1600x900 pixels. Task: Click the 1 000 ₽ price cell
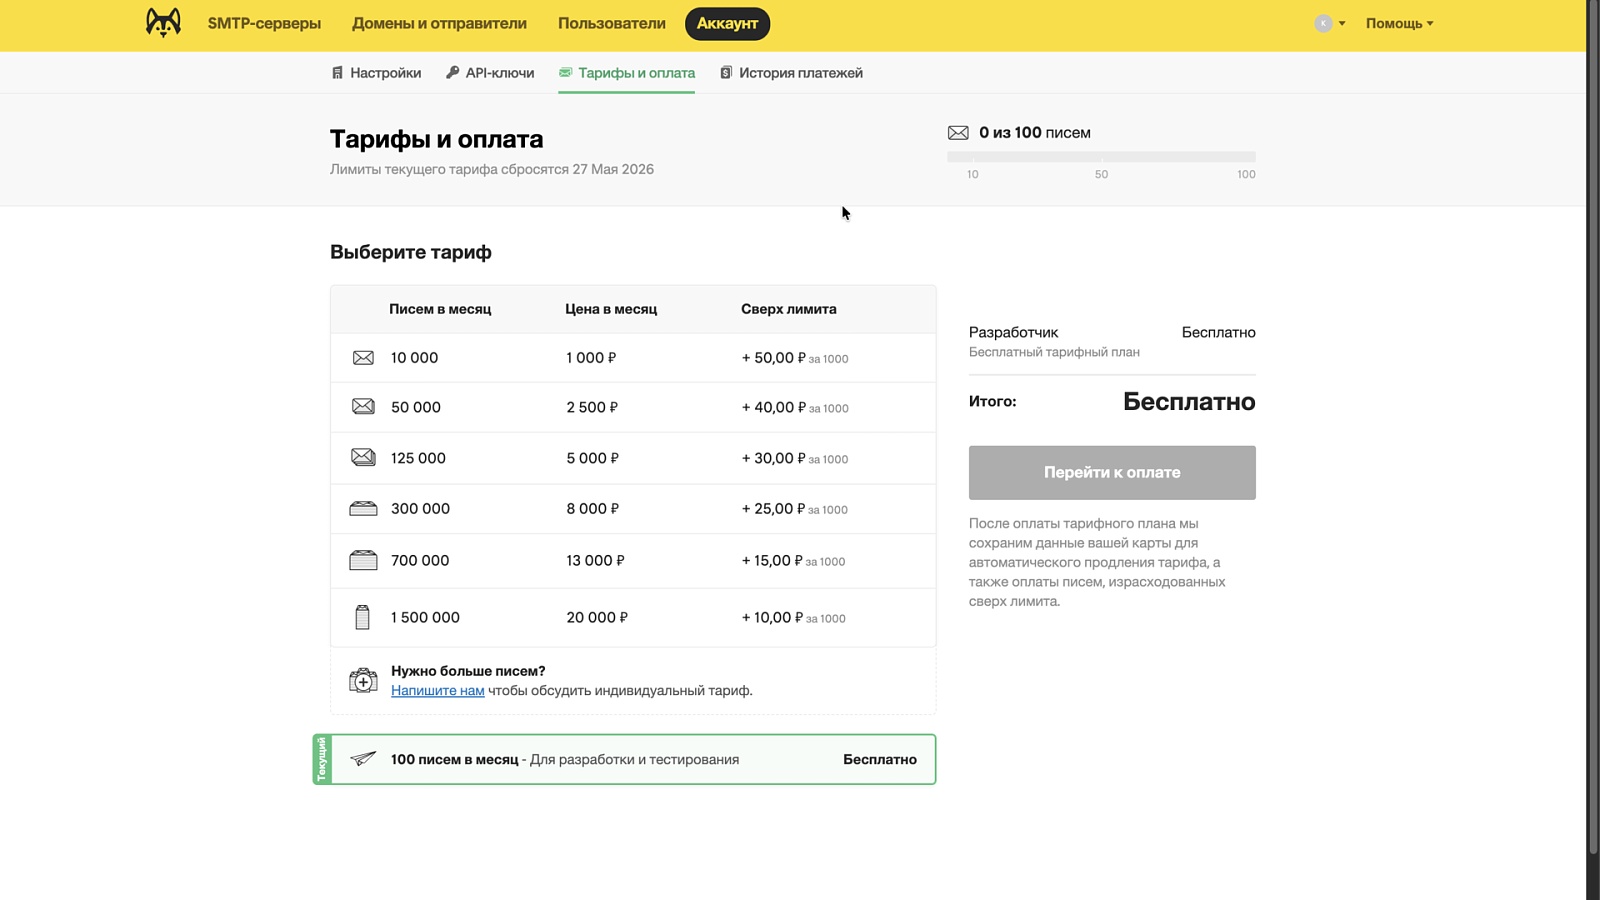pyautogui.click(x=591, y=358)
